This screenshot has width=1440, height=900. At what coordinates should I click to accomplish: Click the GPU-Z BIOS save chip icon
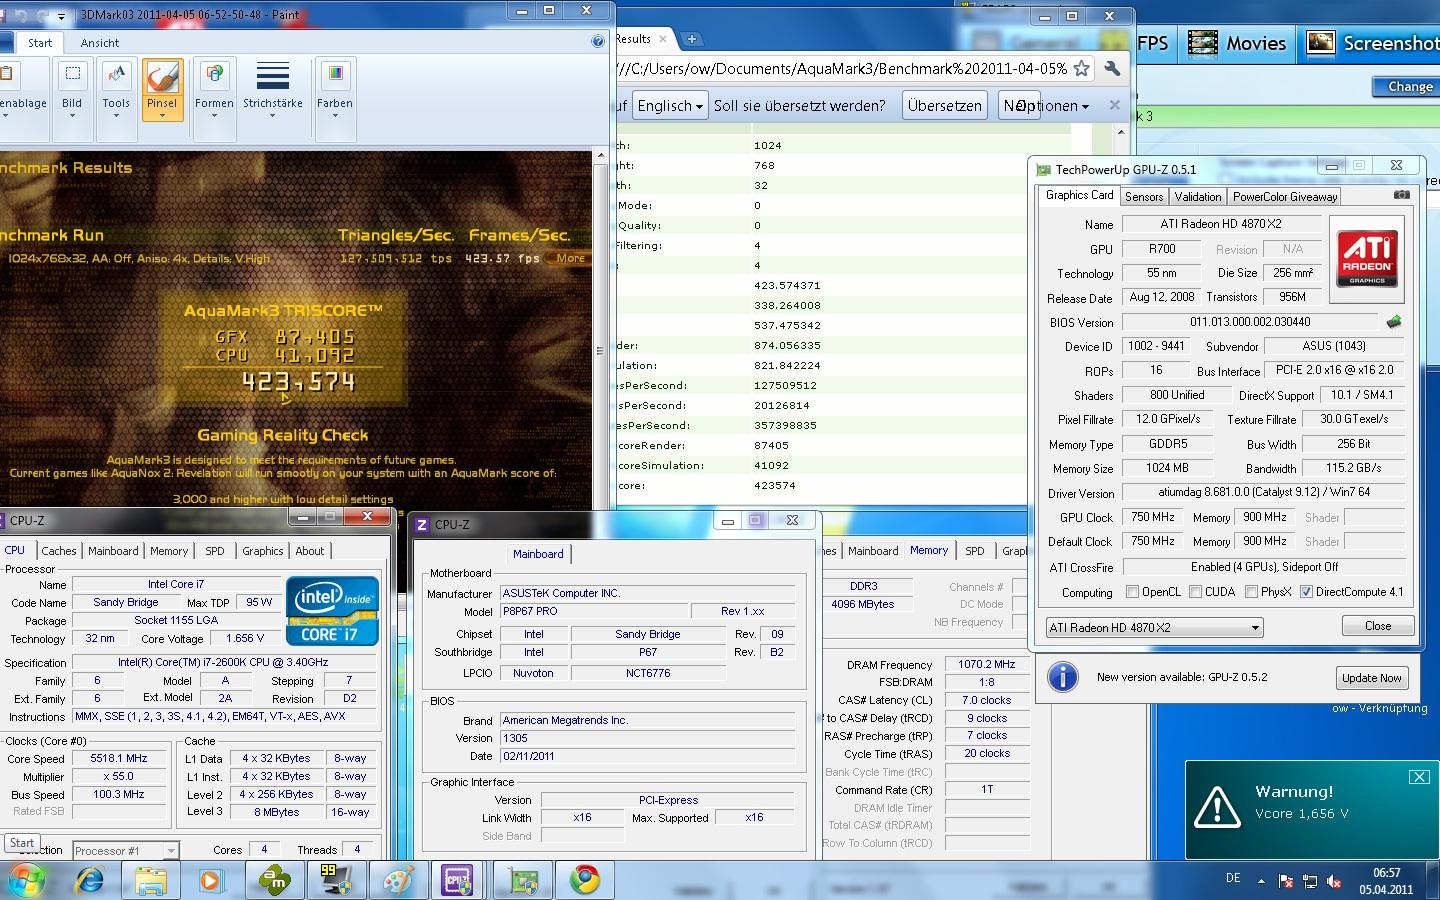1394,322
